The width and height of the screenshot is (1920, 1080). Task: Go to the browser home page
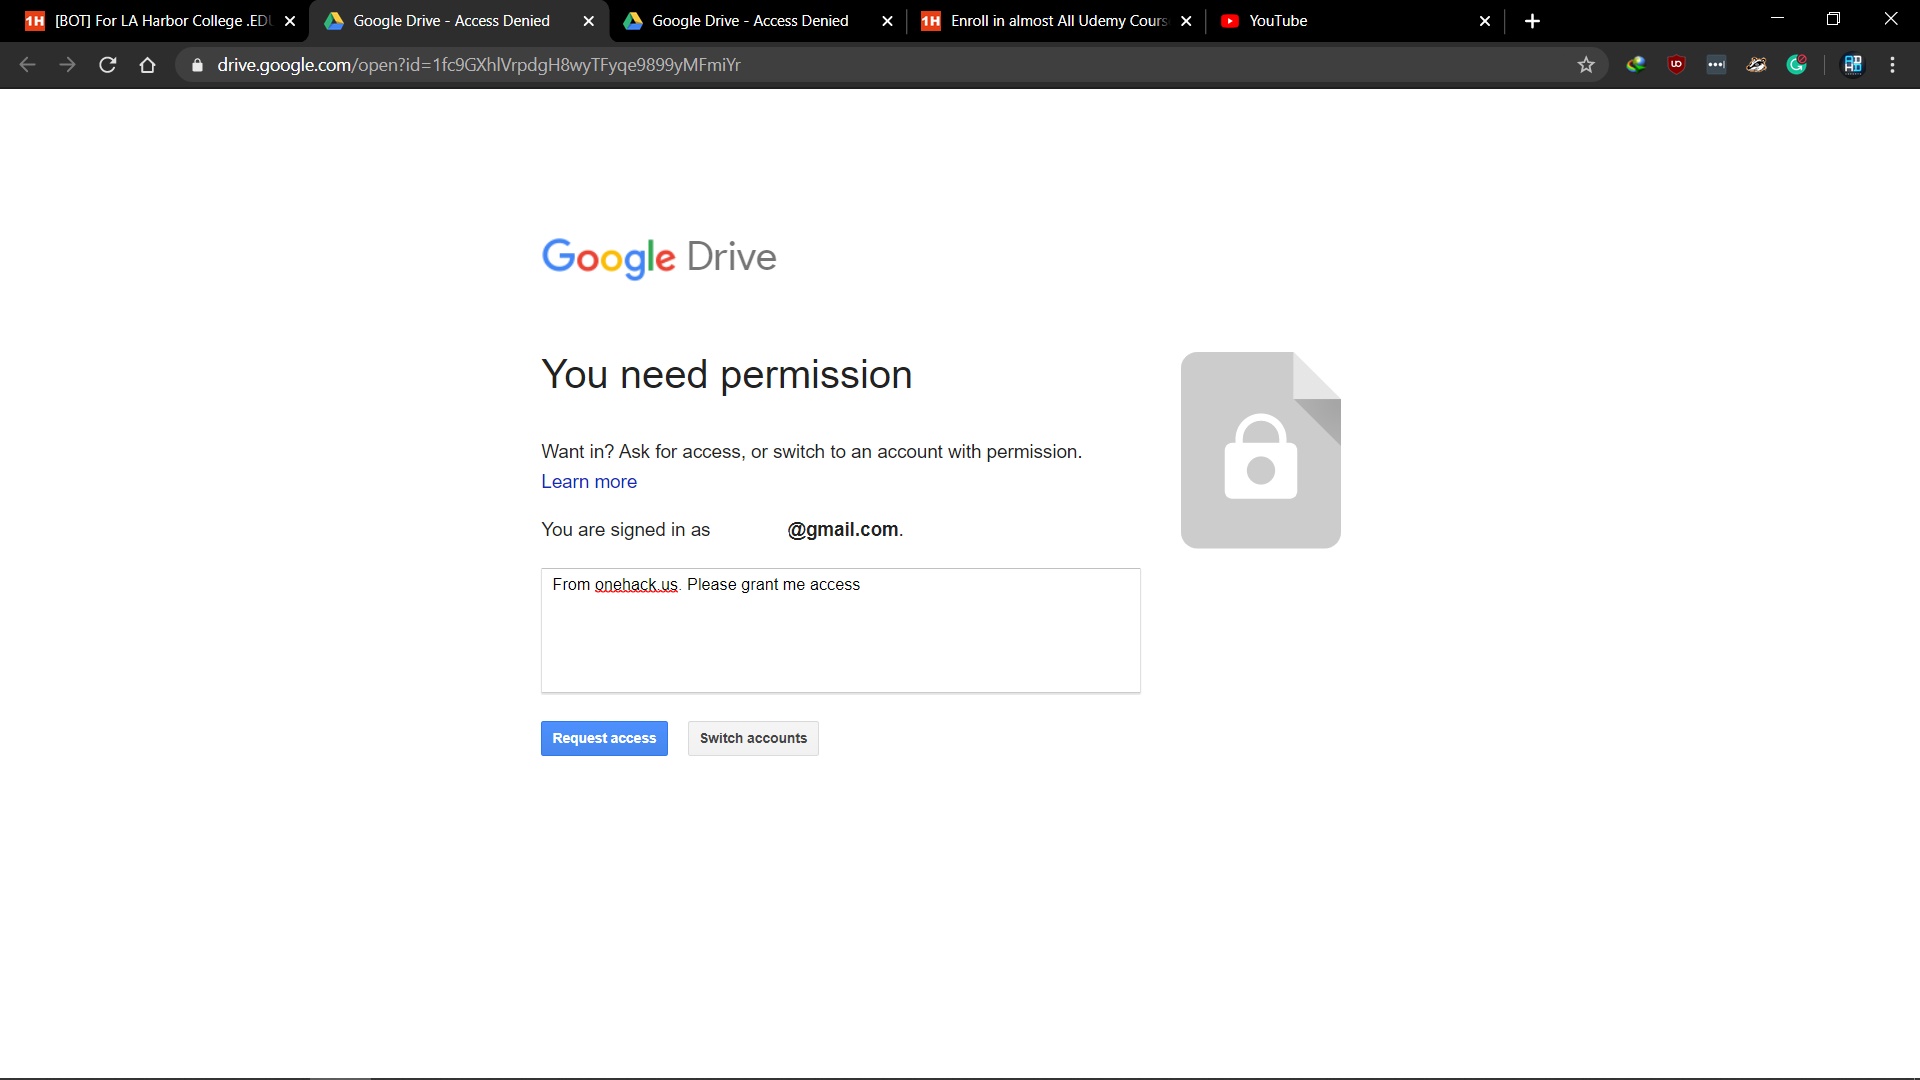tap(148, 65)
